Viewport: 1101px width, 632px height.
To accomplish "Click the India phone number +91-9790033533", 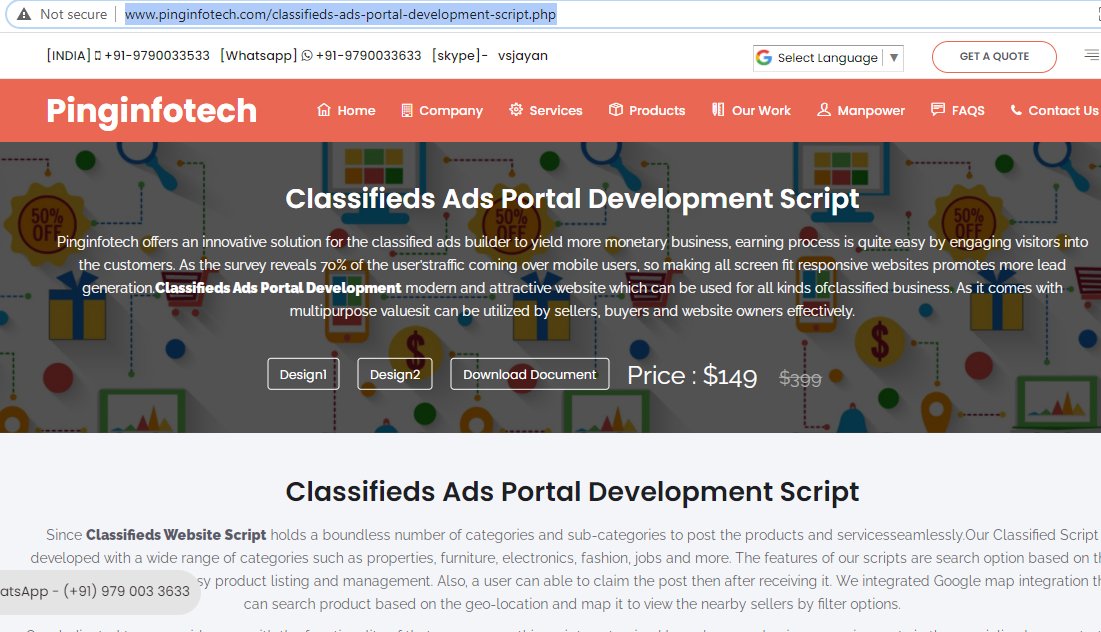I will (157, 55).
